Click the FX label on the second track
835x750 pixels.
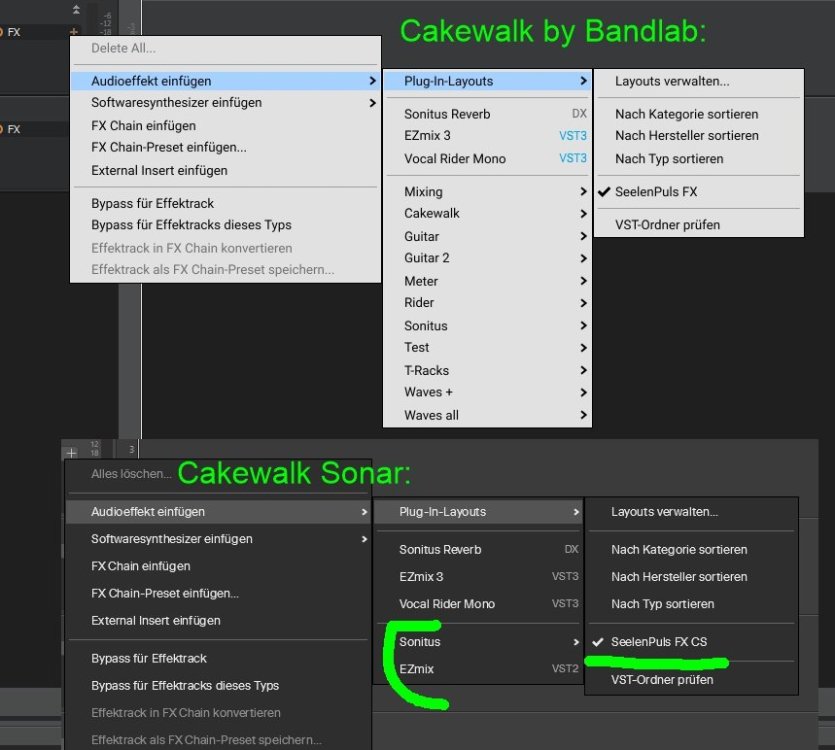pos(14,129)
